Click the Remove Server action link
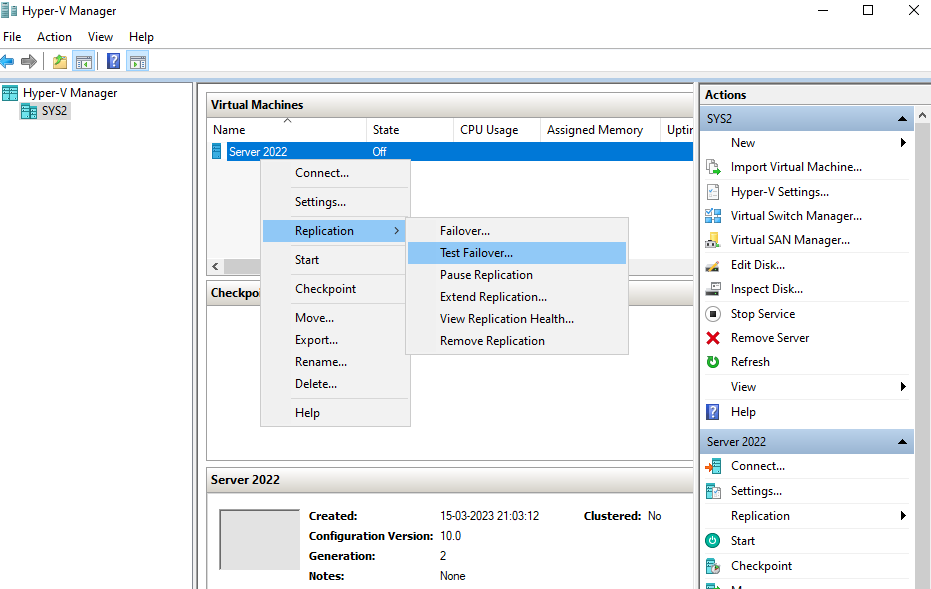Image resolution: width=931 pixels, height=589 pixels. point(770,338)
